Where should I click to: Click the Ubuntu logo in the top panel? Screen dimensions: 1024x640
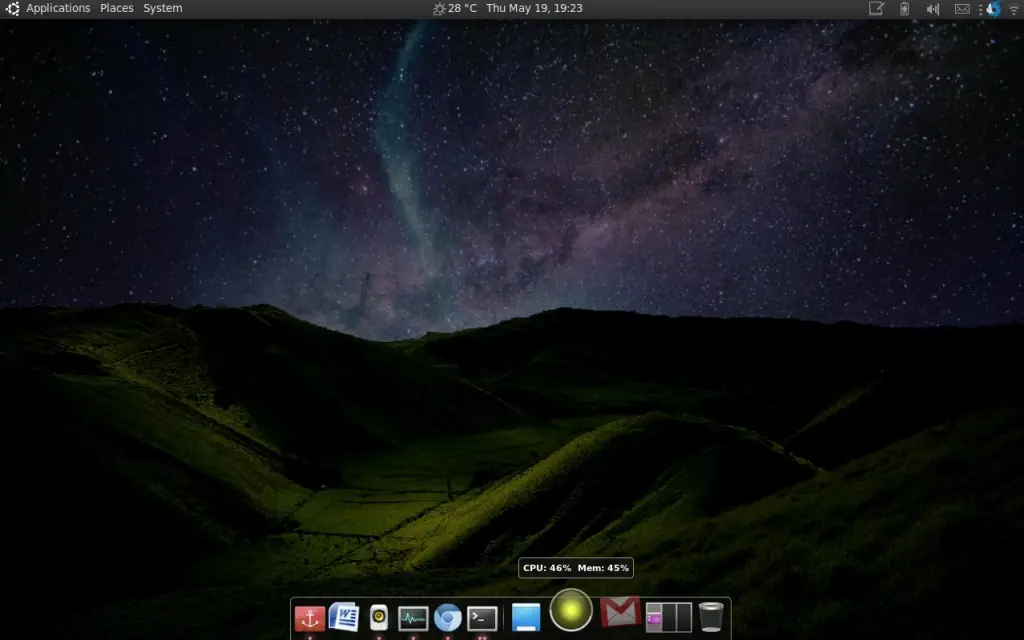pyautogui.click(x=12, y=8)
